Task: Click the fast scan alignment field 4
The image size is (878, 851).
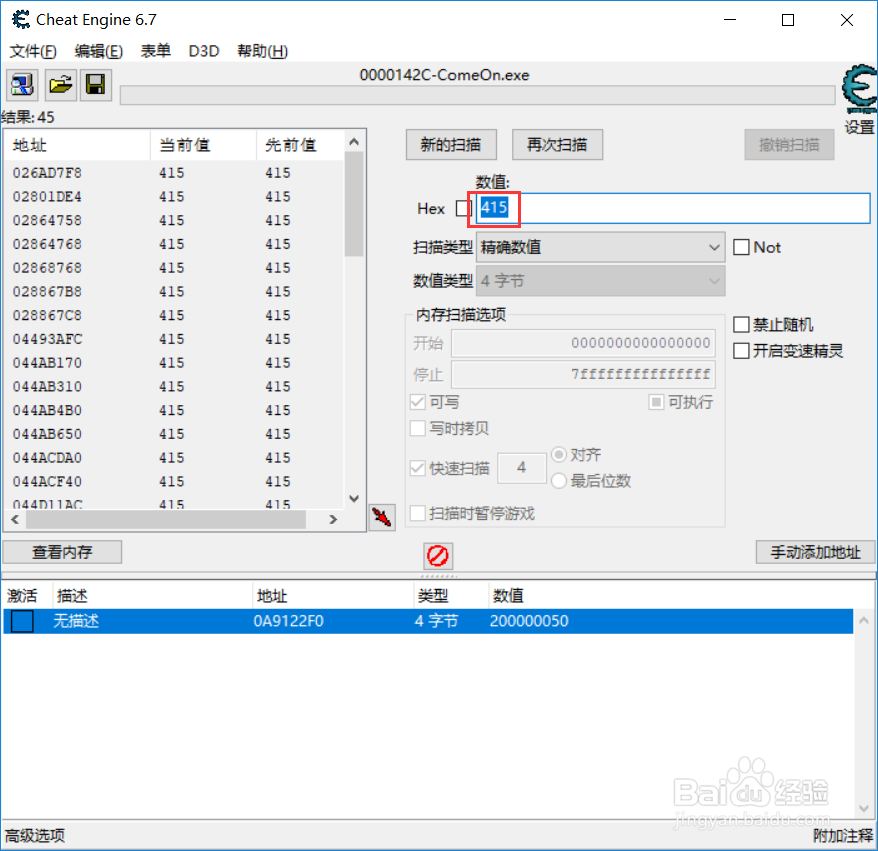Action: point(522,467)
